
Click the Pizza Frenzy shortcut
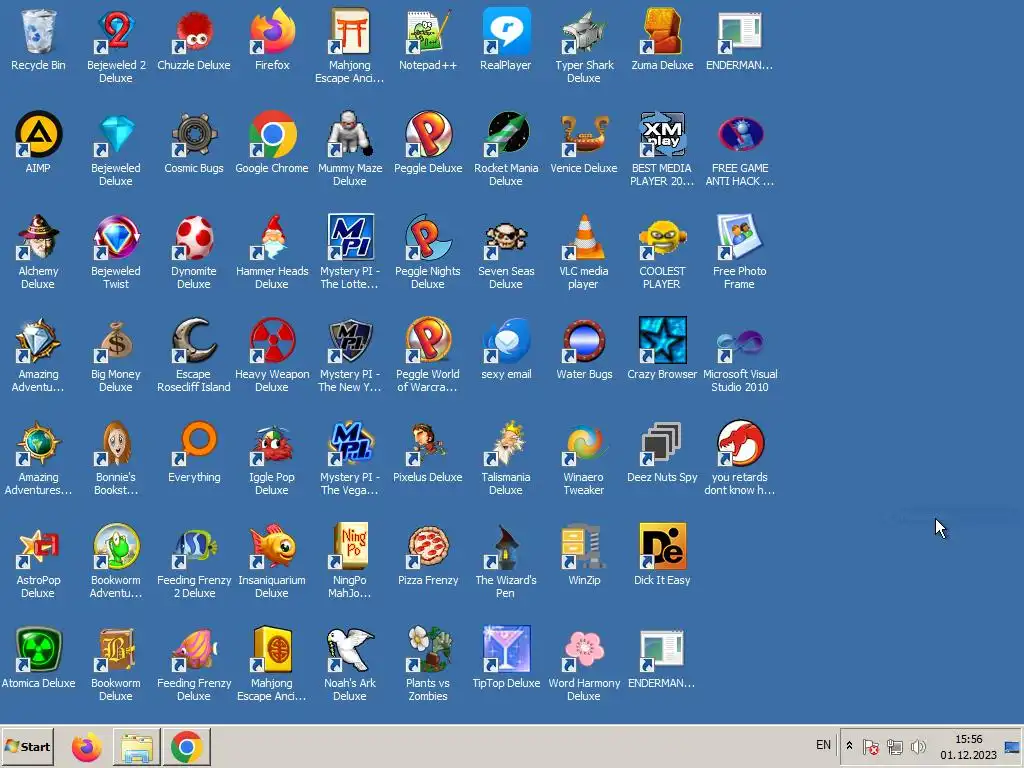coord(428,547)
